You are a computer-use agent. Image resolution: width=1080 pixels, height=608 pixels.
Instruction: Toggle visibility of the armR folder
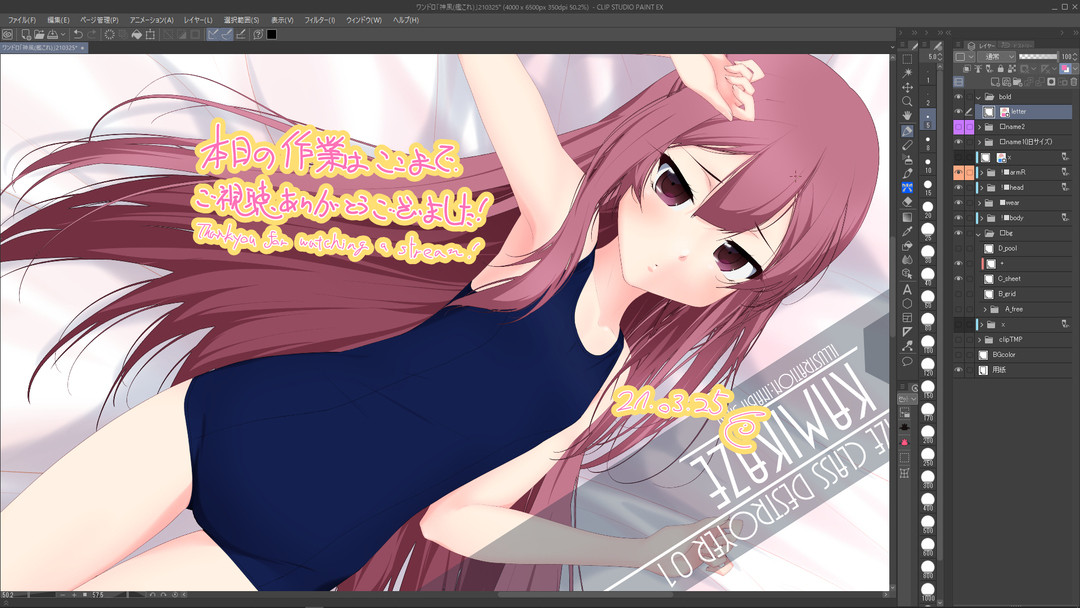coord(958,172)
